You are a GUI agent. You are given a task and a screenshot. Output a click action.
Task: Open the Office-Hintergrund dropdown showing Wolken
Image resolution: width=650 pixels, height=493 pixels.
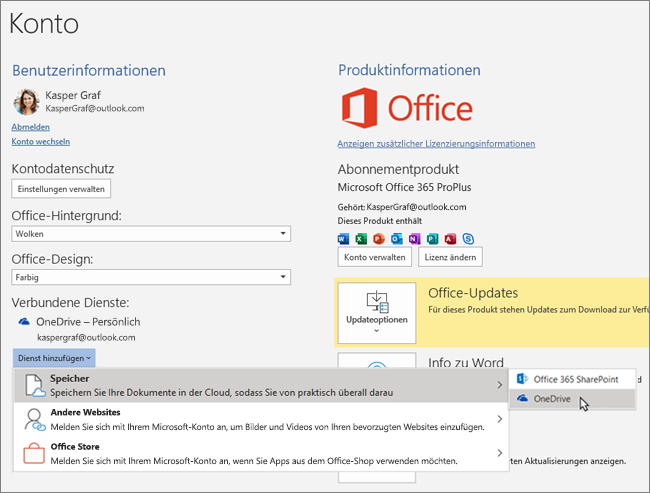pyautogui.click(x=151, y=234)
